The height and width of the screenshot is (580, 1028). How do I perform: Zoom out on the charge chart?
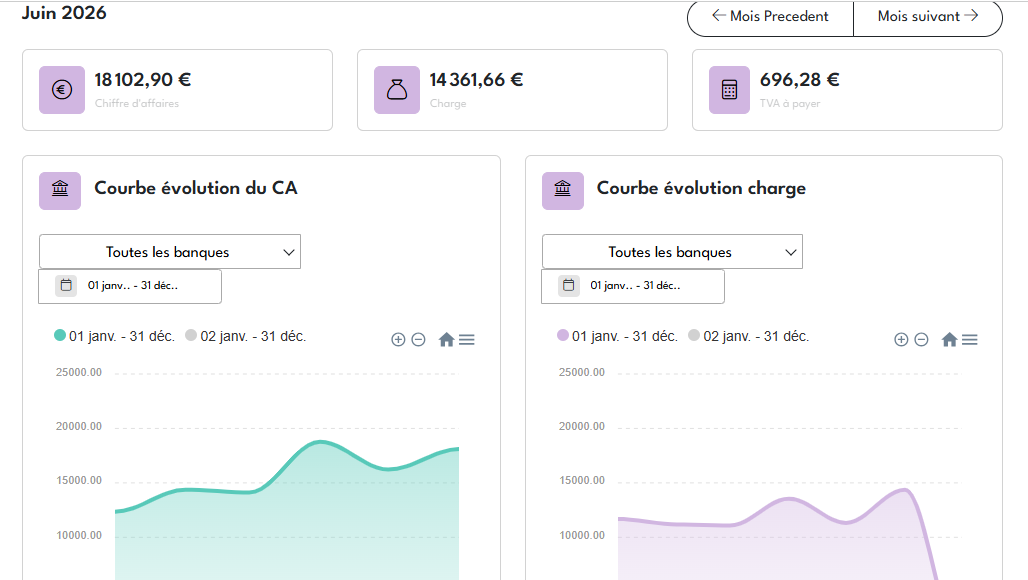pyautogui.click(x=921, y=339)
